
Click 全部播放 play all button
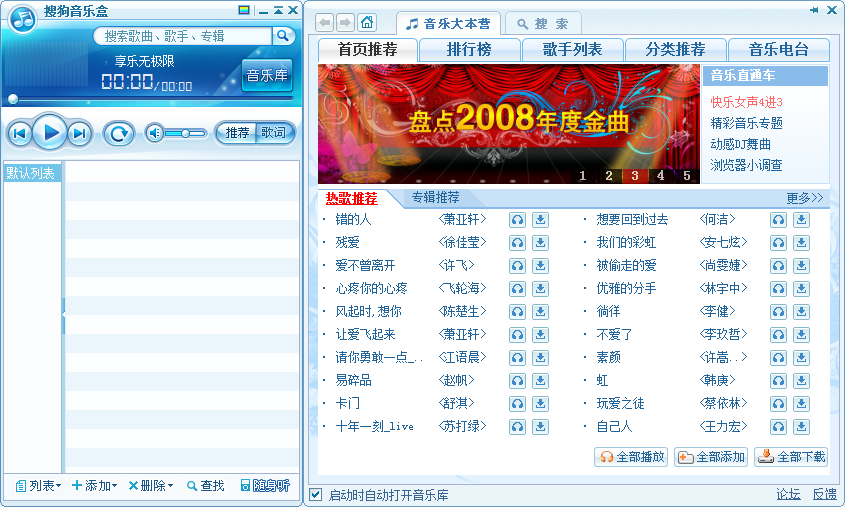coord(631,457)
